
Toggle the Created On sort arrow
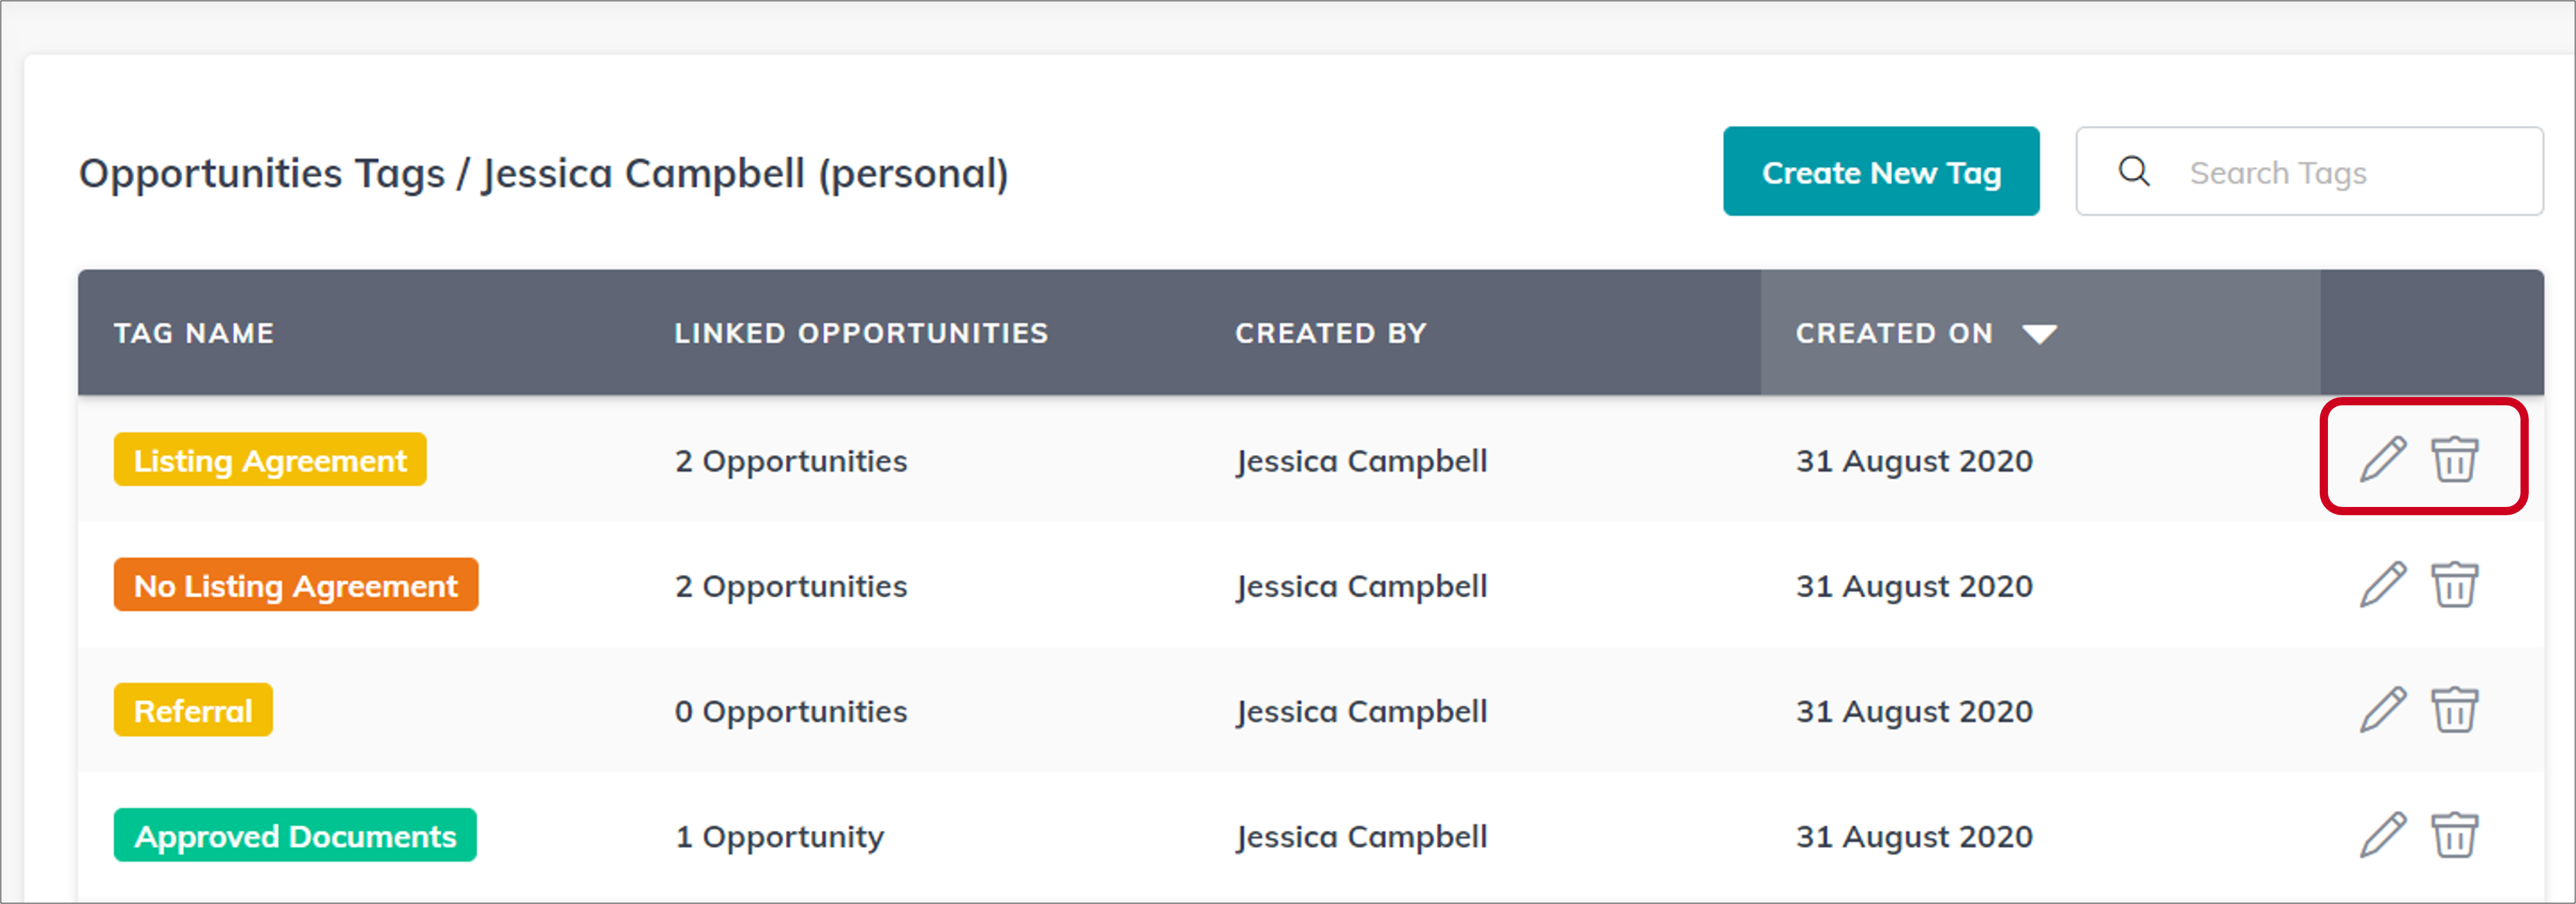pyautogui.click(x=2039, y=334)
